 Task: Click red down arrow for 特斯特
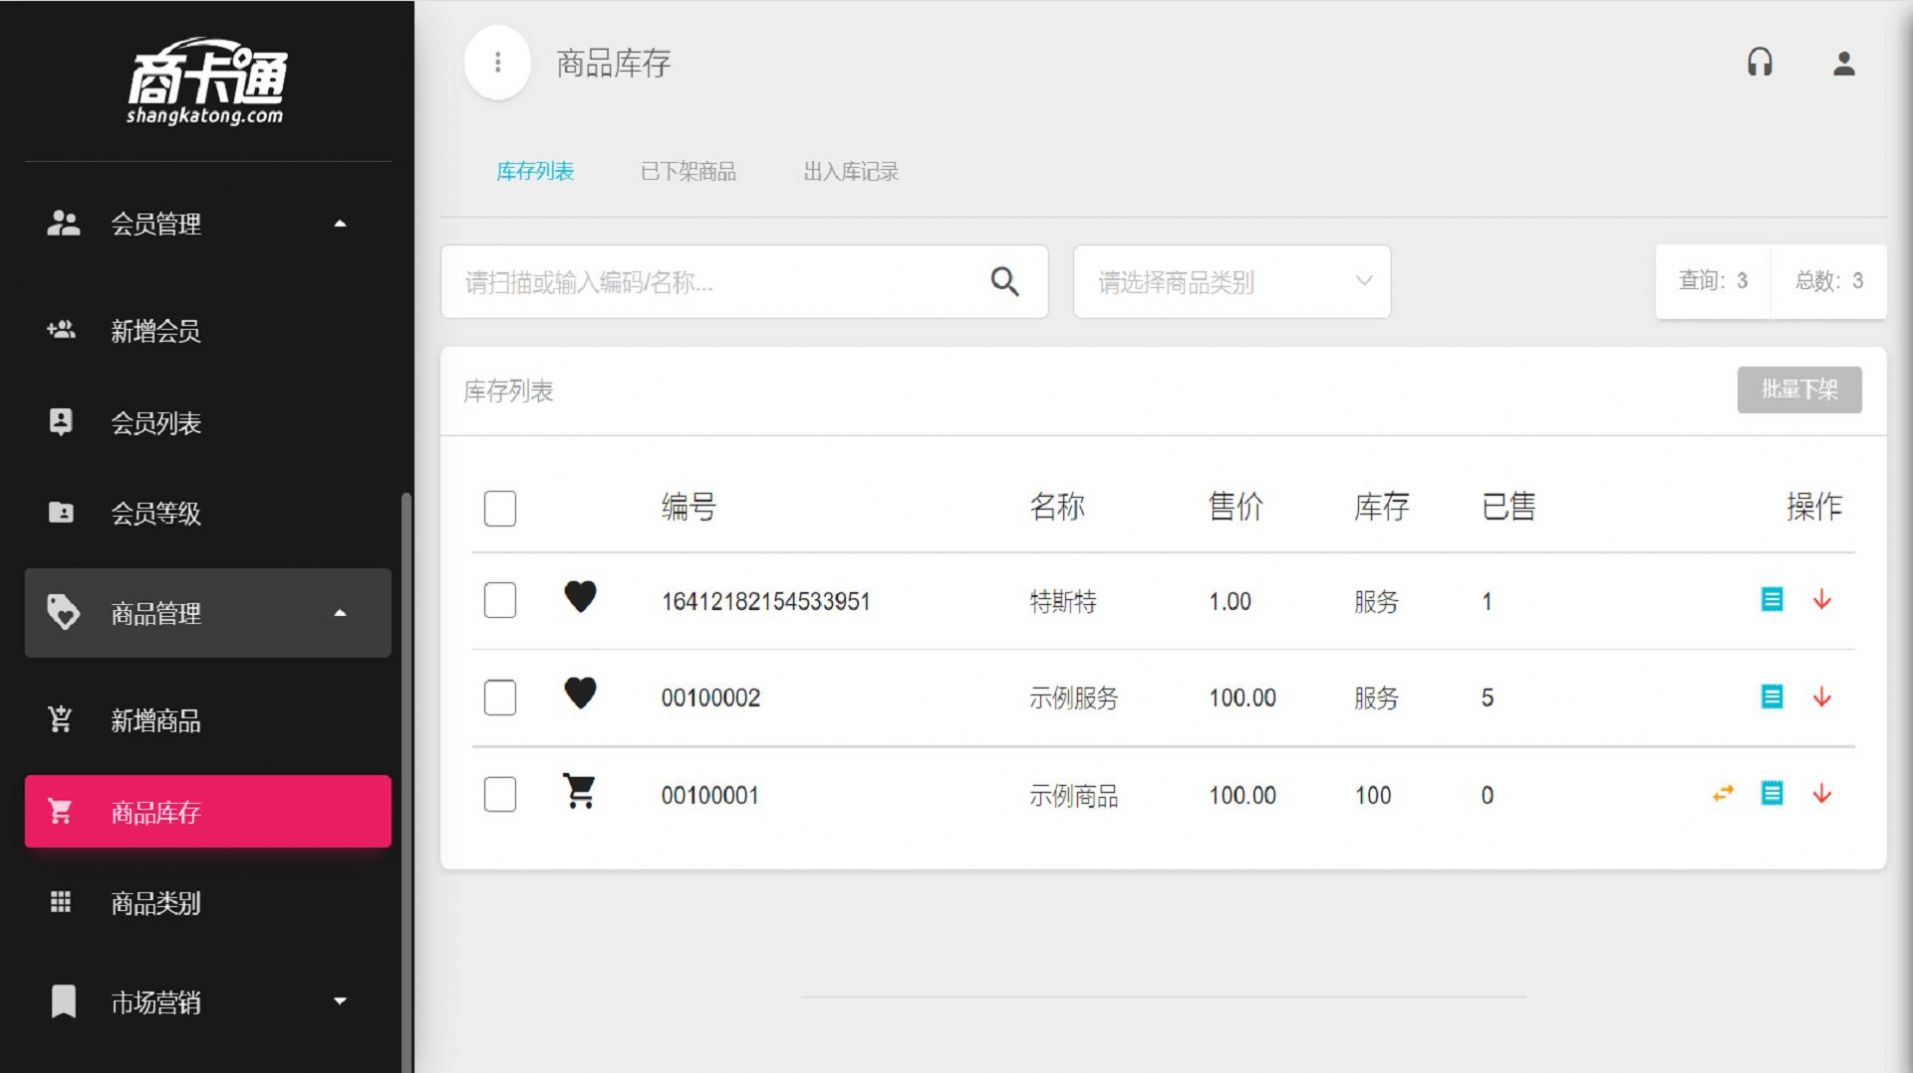coord(1822,599)
